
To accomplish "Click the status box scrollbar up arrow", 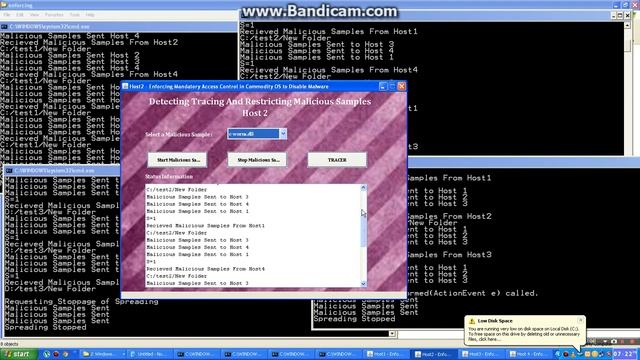I will (363, 188).
